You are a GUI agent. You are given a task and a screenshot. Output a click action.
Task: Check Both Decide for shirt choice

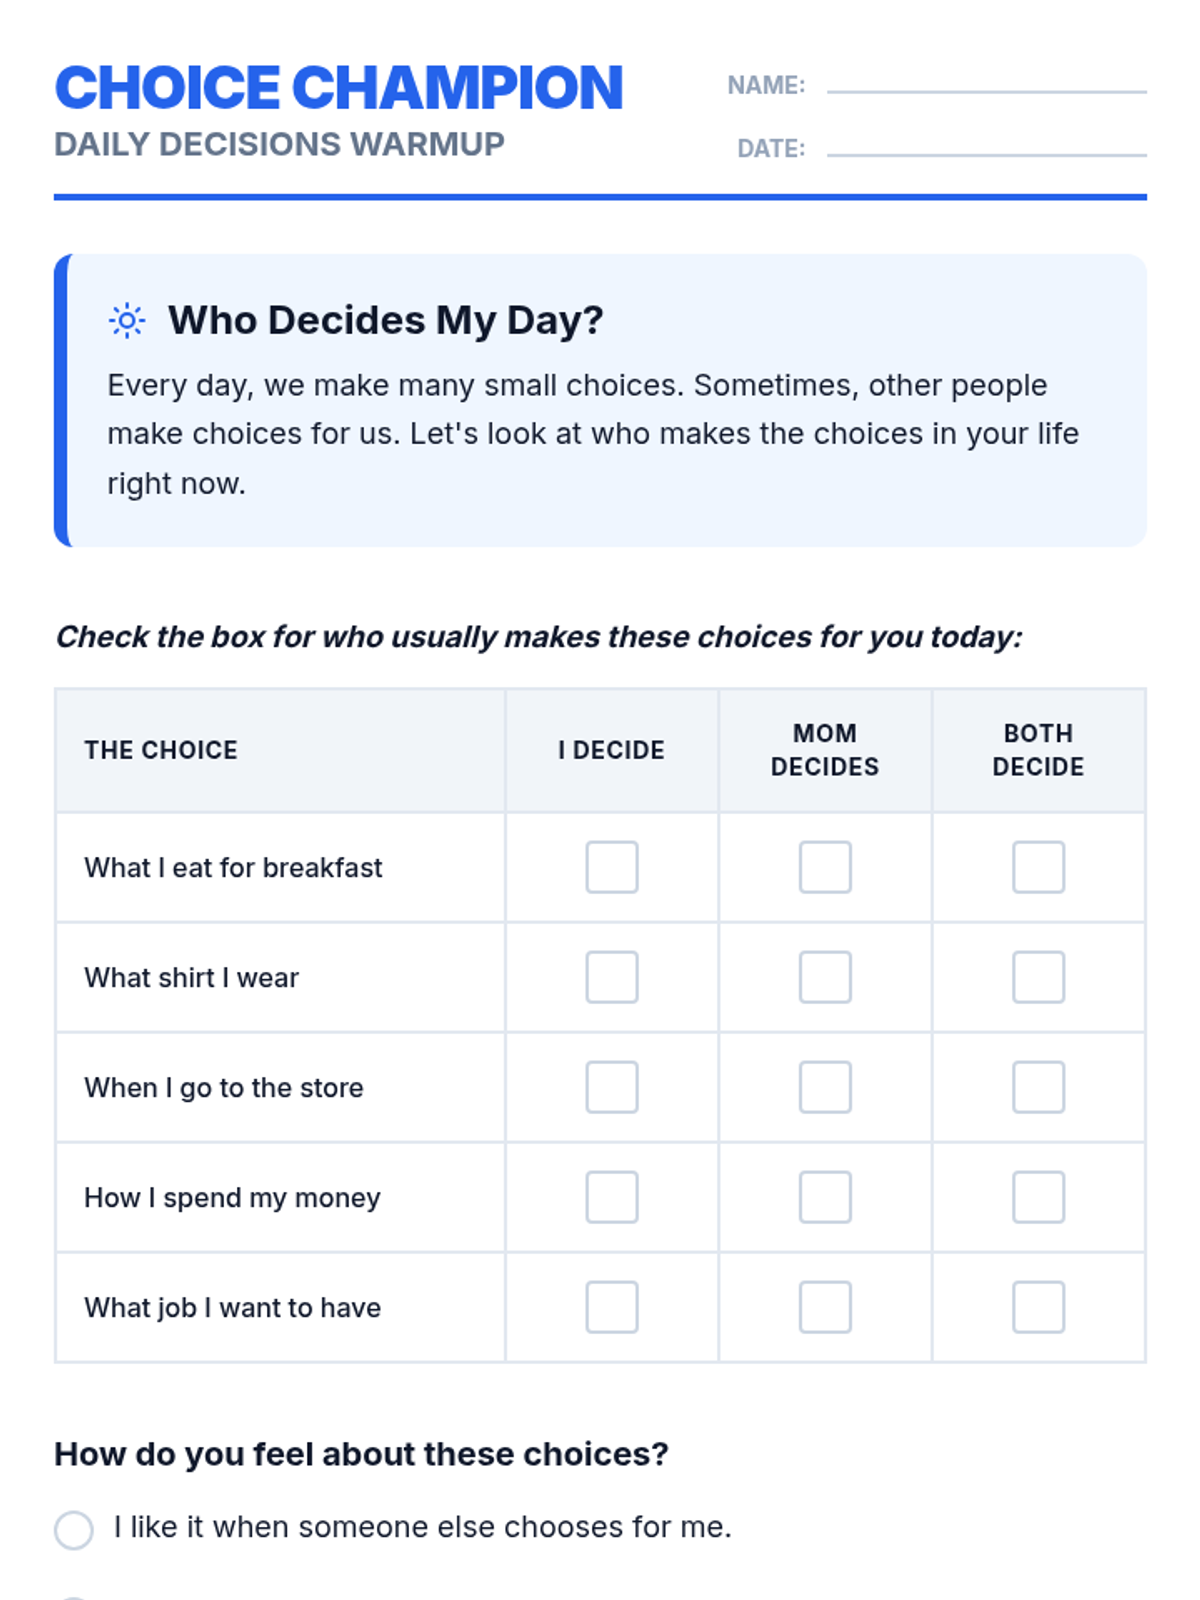click(1038, 977)
